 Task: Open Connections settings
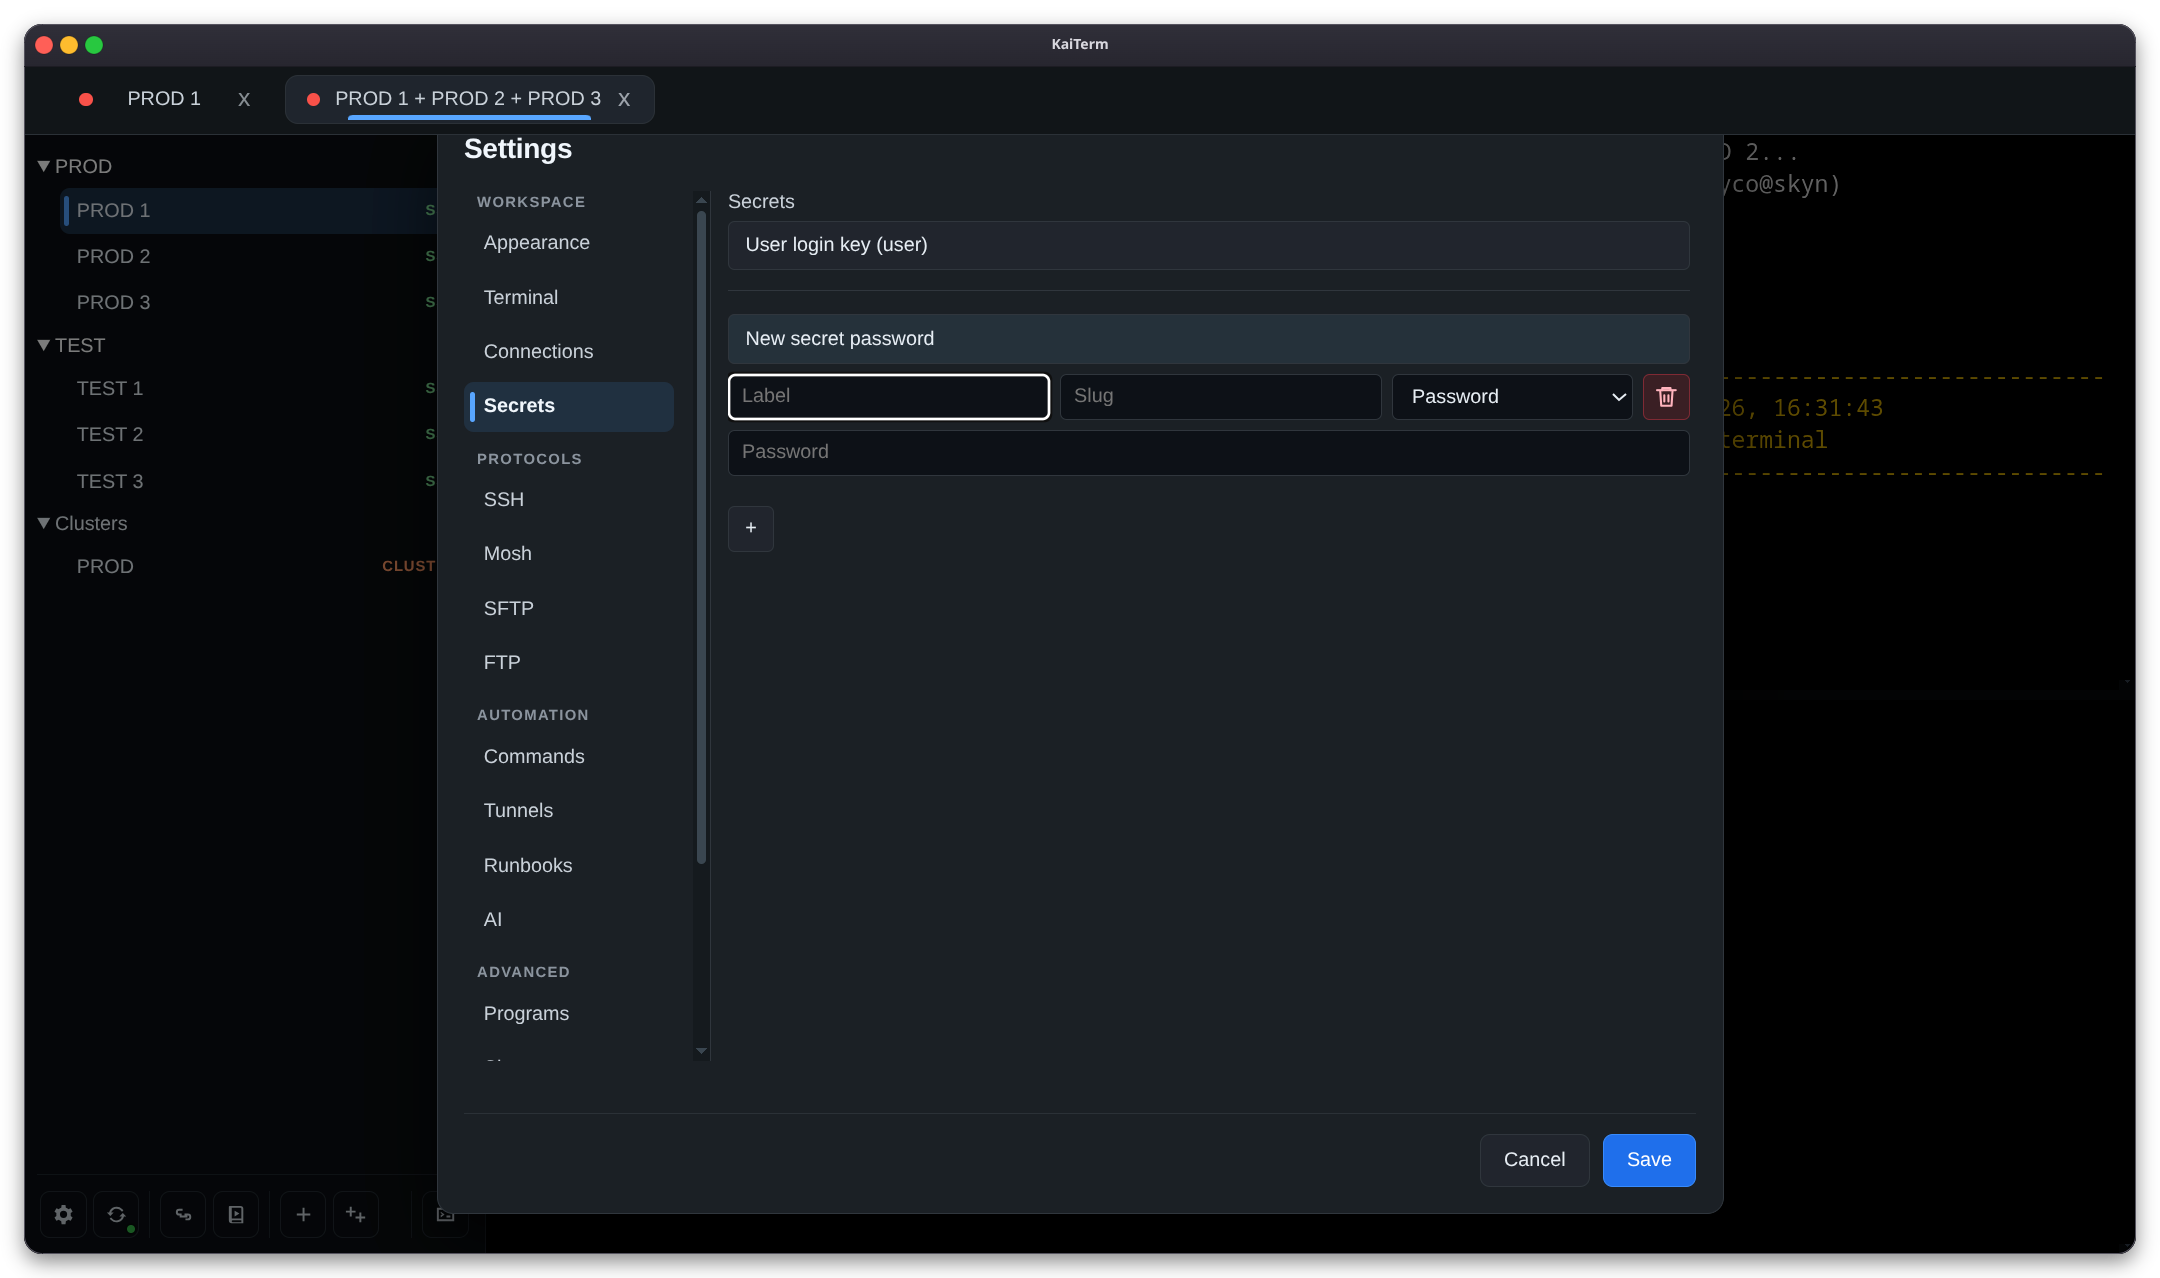pos(568,352)
